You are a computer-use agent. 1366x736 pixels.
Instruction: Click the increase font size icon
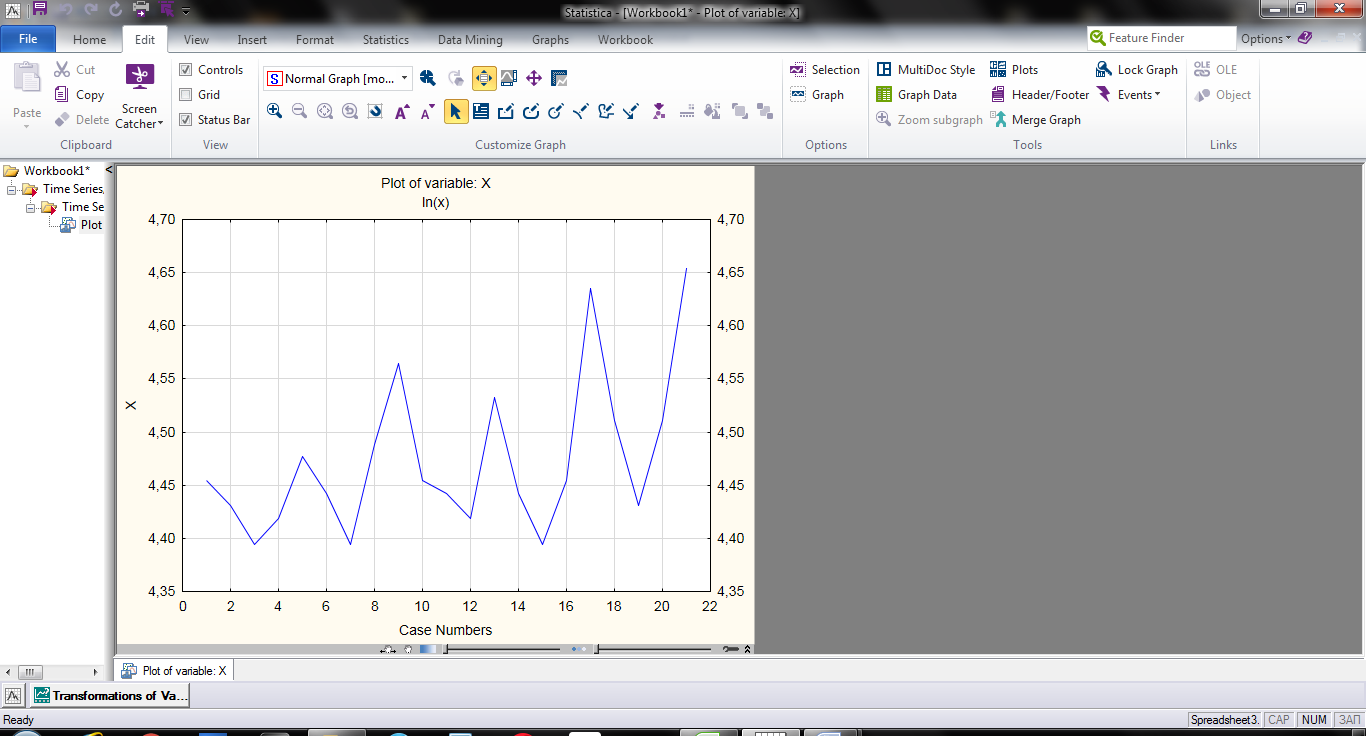(x=402, y=111)
